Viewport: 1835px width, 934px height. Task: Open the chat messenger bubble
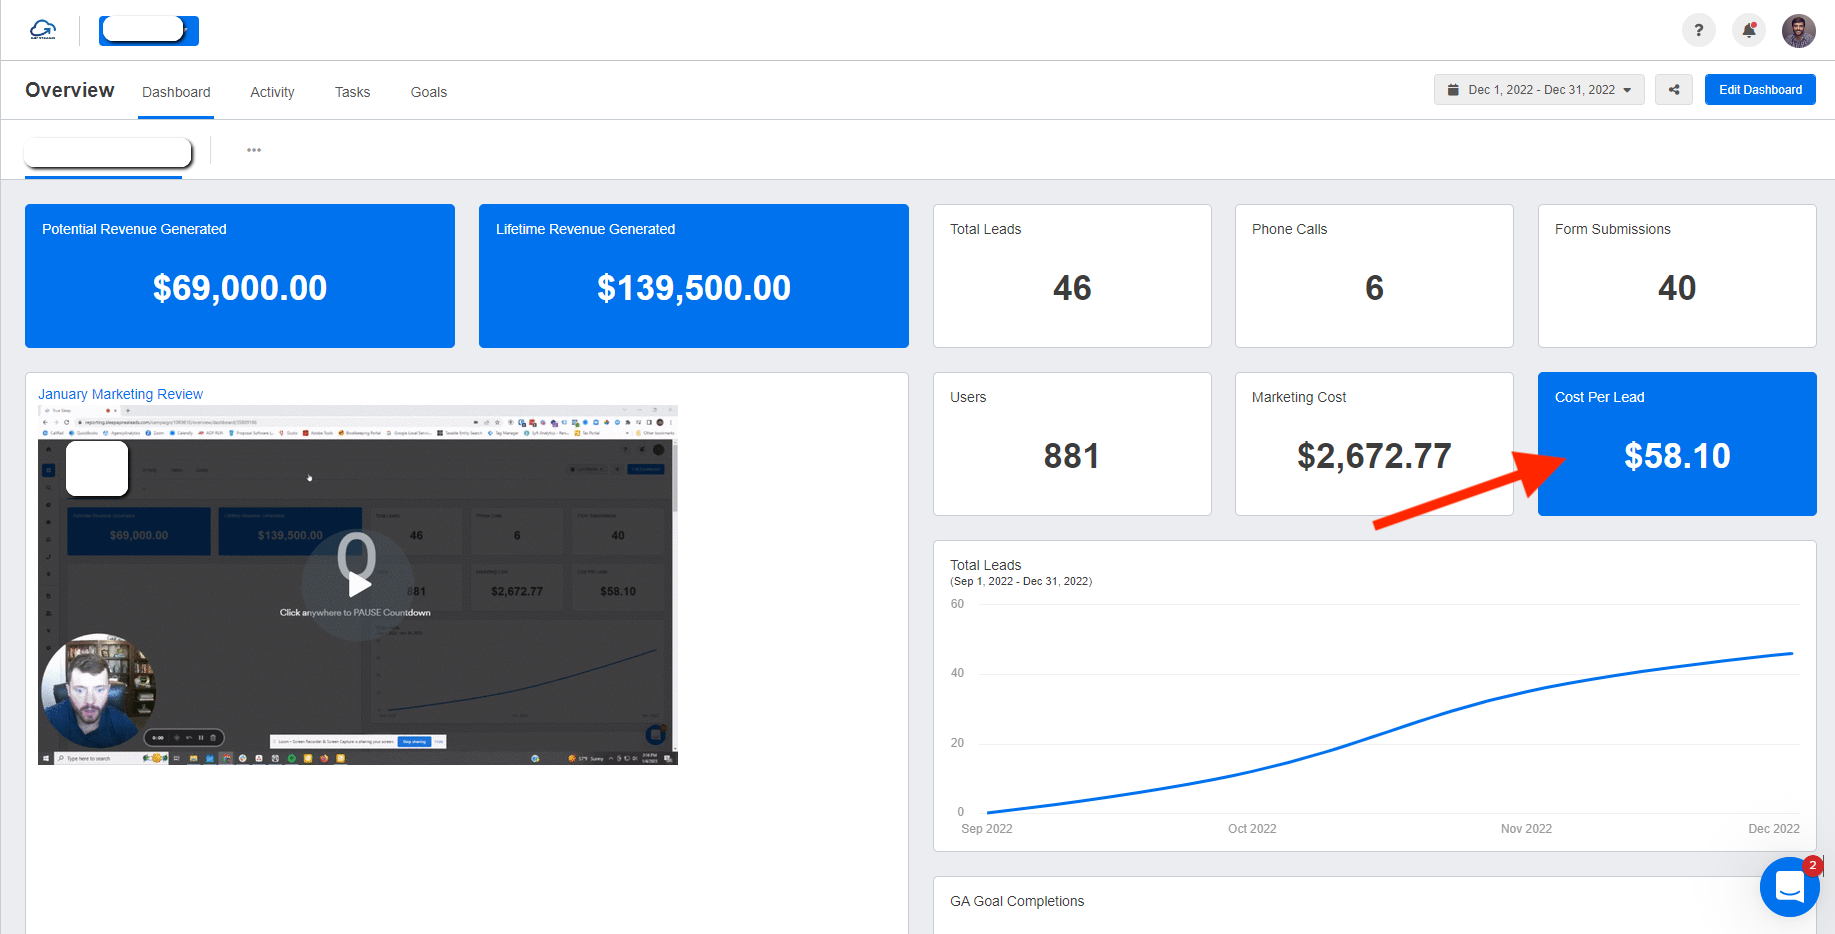point(1789,886)
